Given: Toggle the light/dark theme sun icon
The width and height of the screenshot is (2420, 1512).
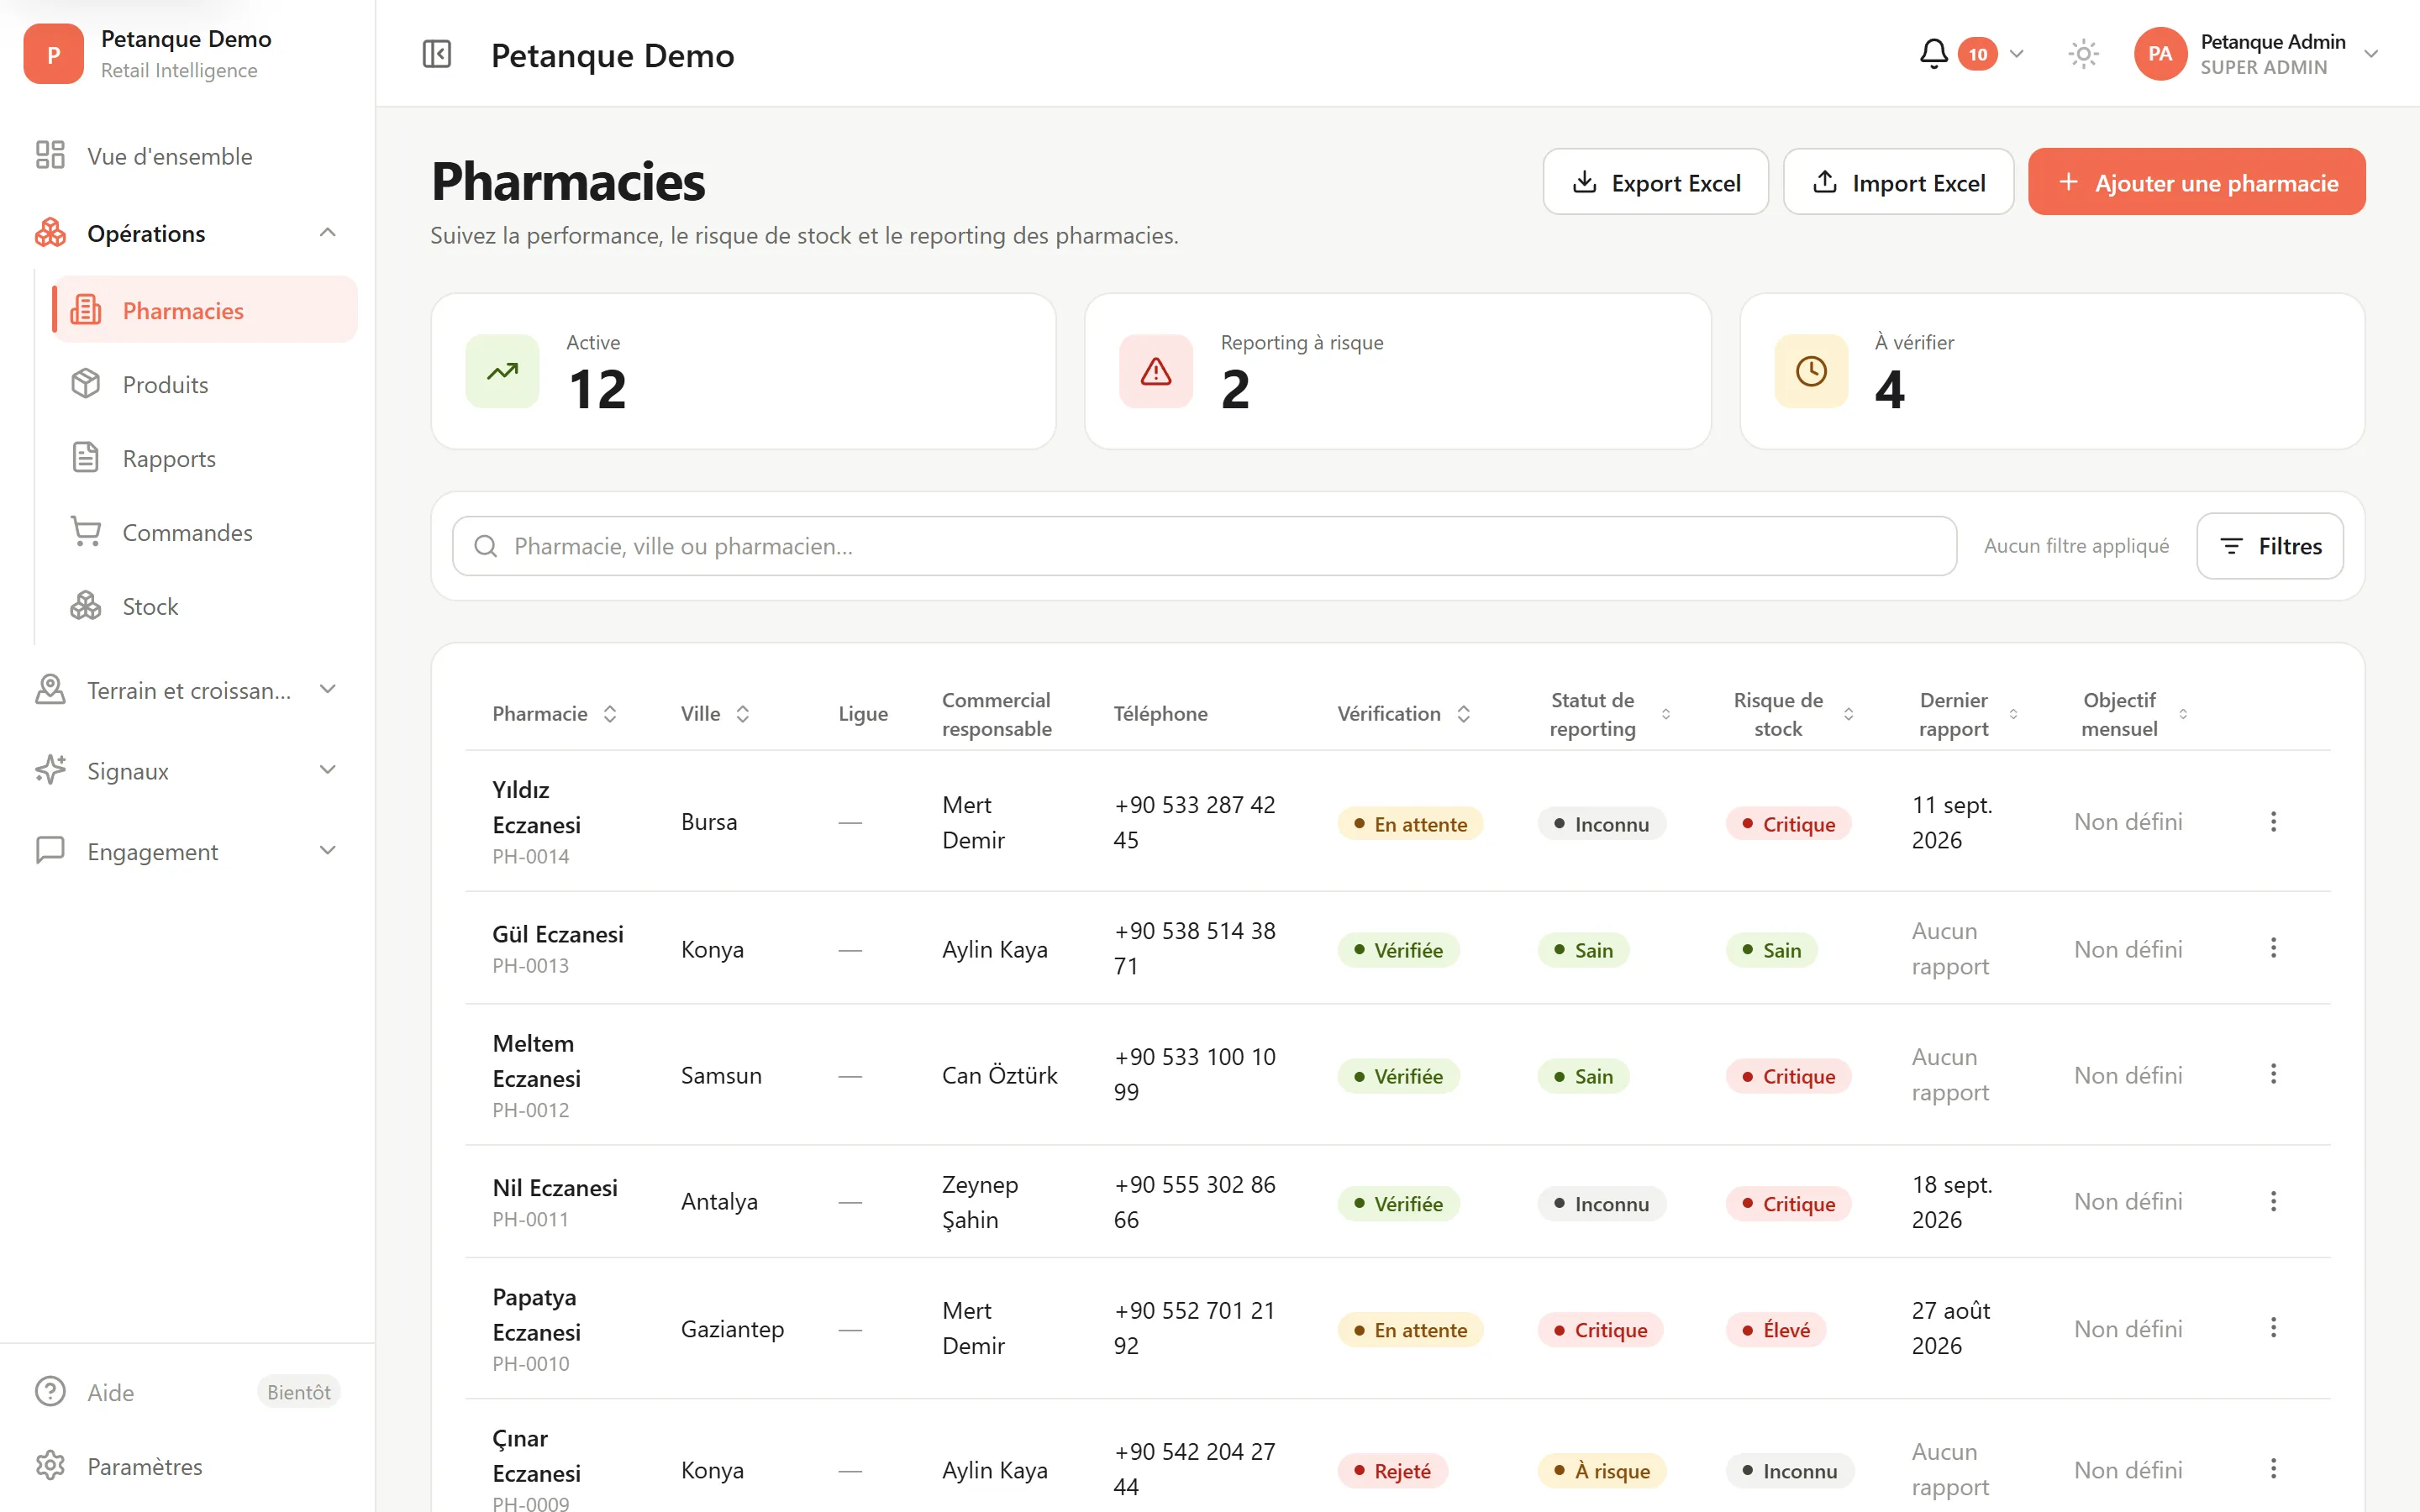Looking at the screenshot, I should pyautogui.click(x=2083, y=54).
